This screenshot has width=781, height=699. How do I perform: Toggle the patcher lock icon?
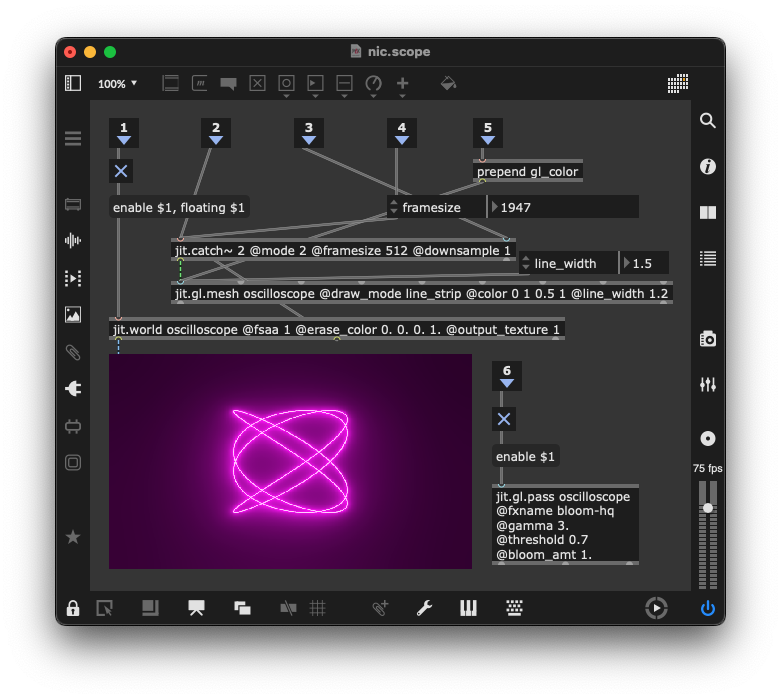coord(73,608)
